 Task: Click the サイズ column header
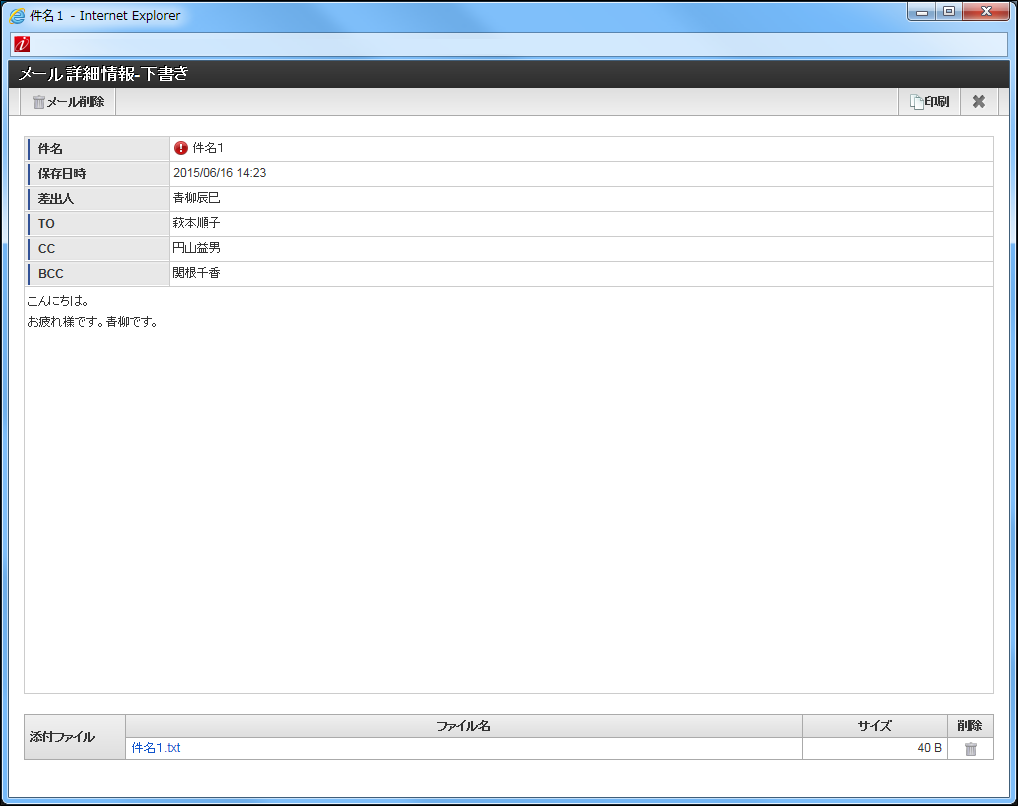pyautogui.click(x=875, y=726)
